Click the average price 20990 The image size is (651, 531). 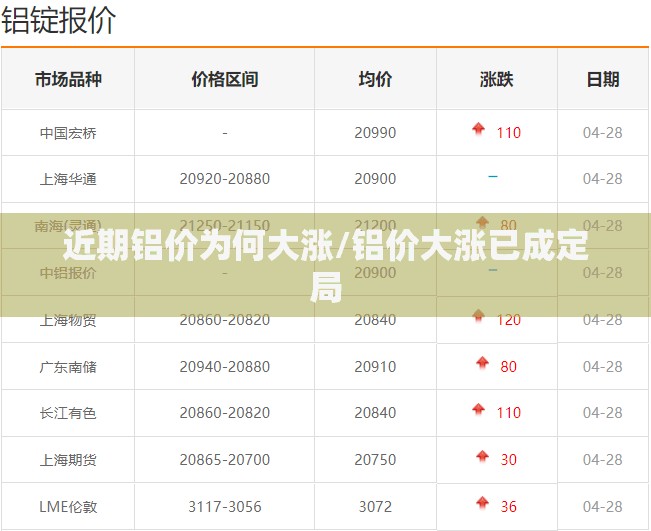click(375, 133)
